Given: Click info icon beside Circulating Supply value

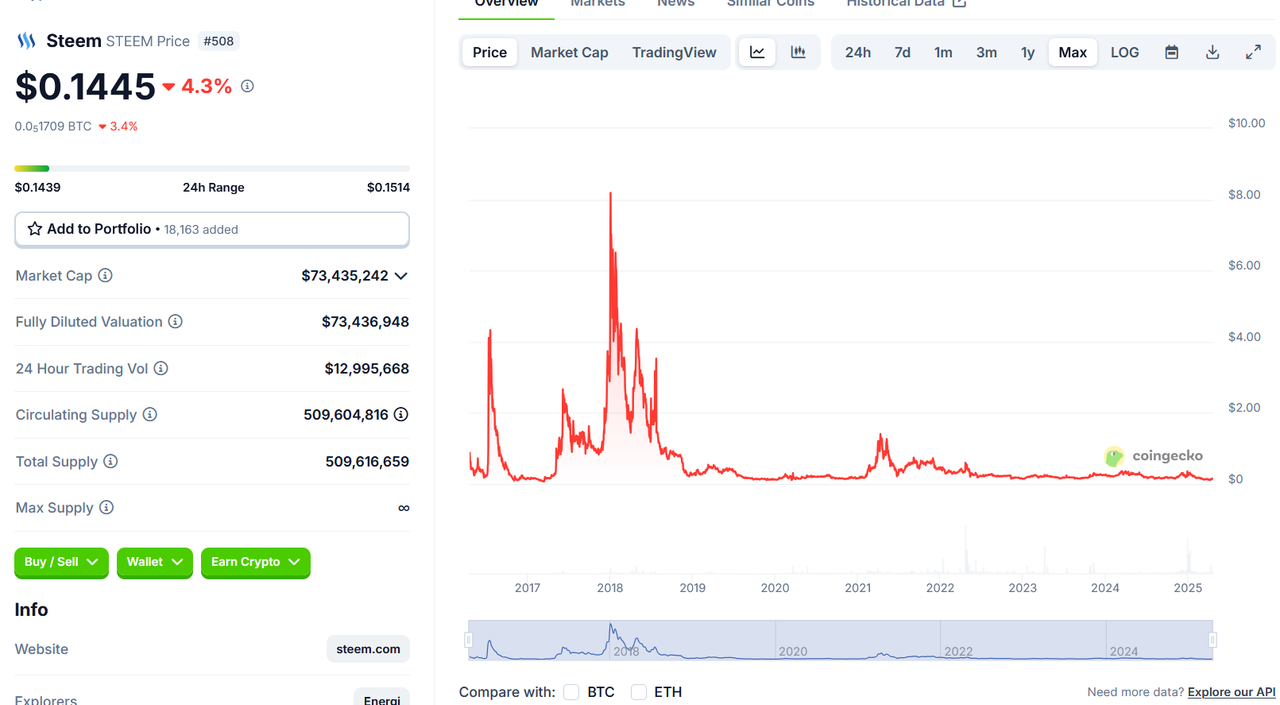Looking at the screenshot, I should pos(401,414).
